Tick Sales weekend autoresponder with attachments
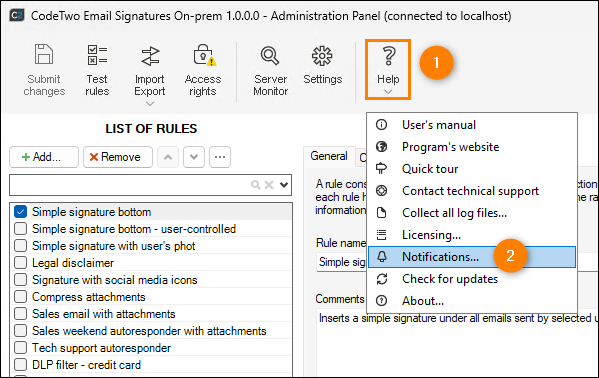599x378 pixels. tap(20, 331)
